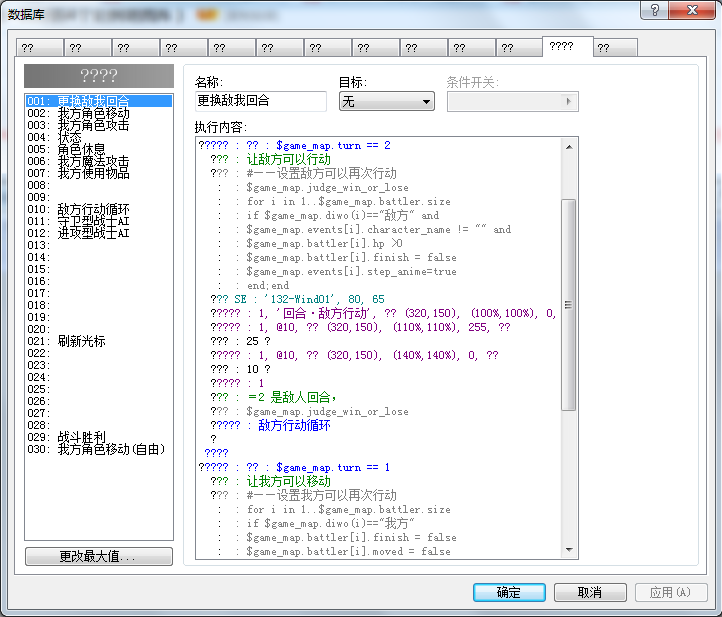Click the scrollbar up arrow in 执行内容
722x617 pixels.
pos(569,147)
